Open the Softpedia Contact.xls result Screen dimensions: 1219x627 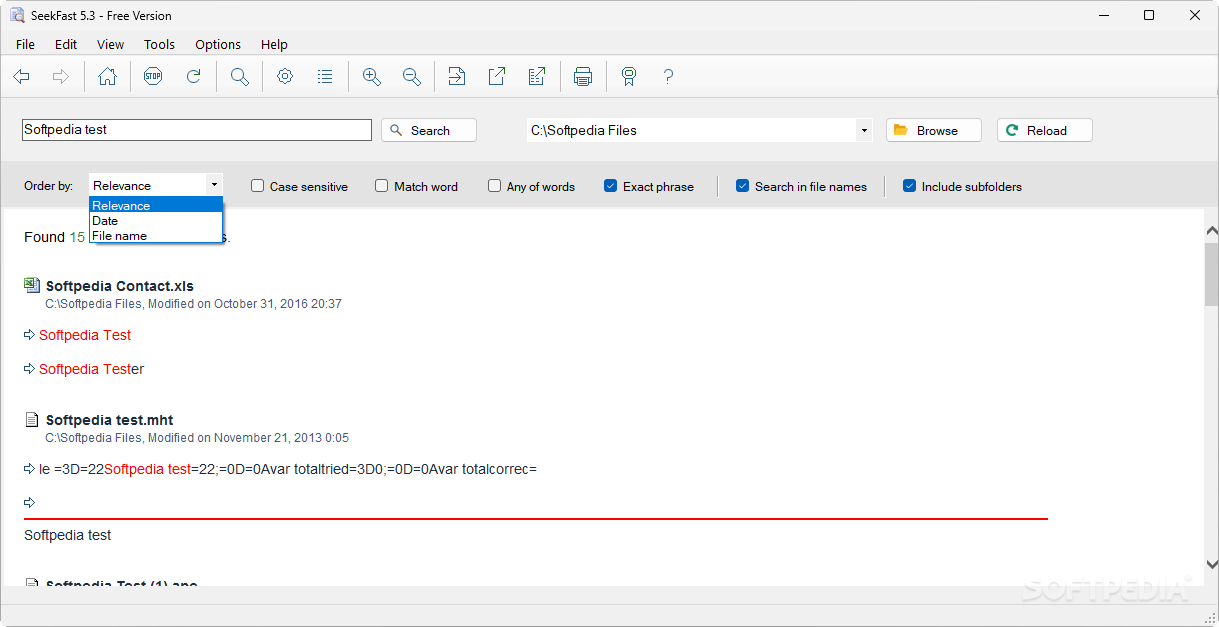pos(119,286)
